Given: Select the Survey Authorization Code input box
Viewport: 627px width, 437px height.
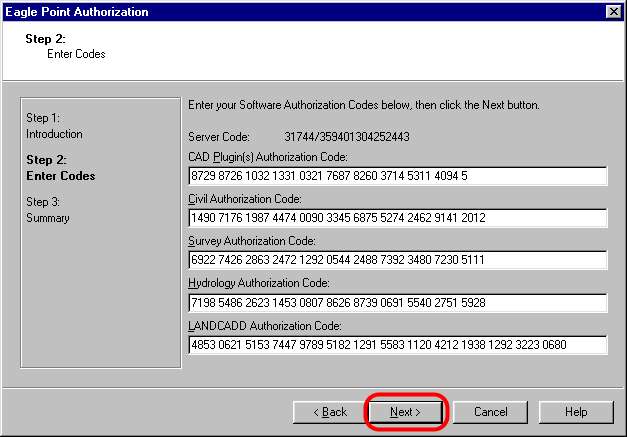Looking at the screenshot, I should click(397, 260).
